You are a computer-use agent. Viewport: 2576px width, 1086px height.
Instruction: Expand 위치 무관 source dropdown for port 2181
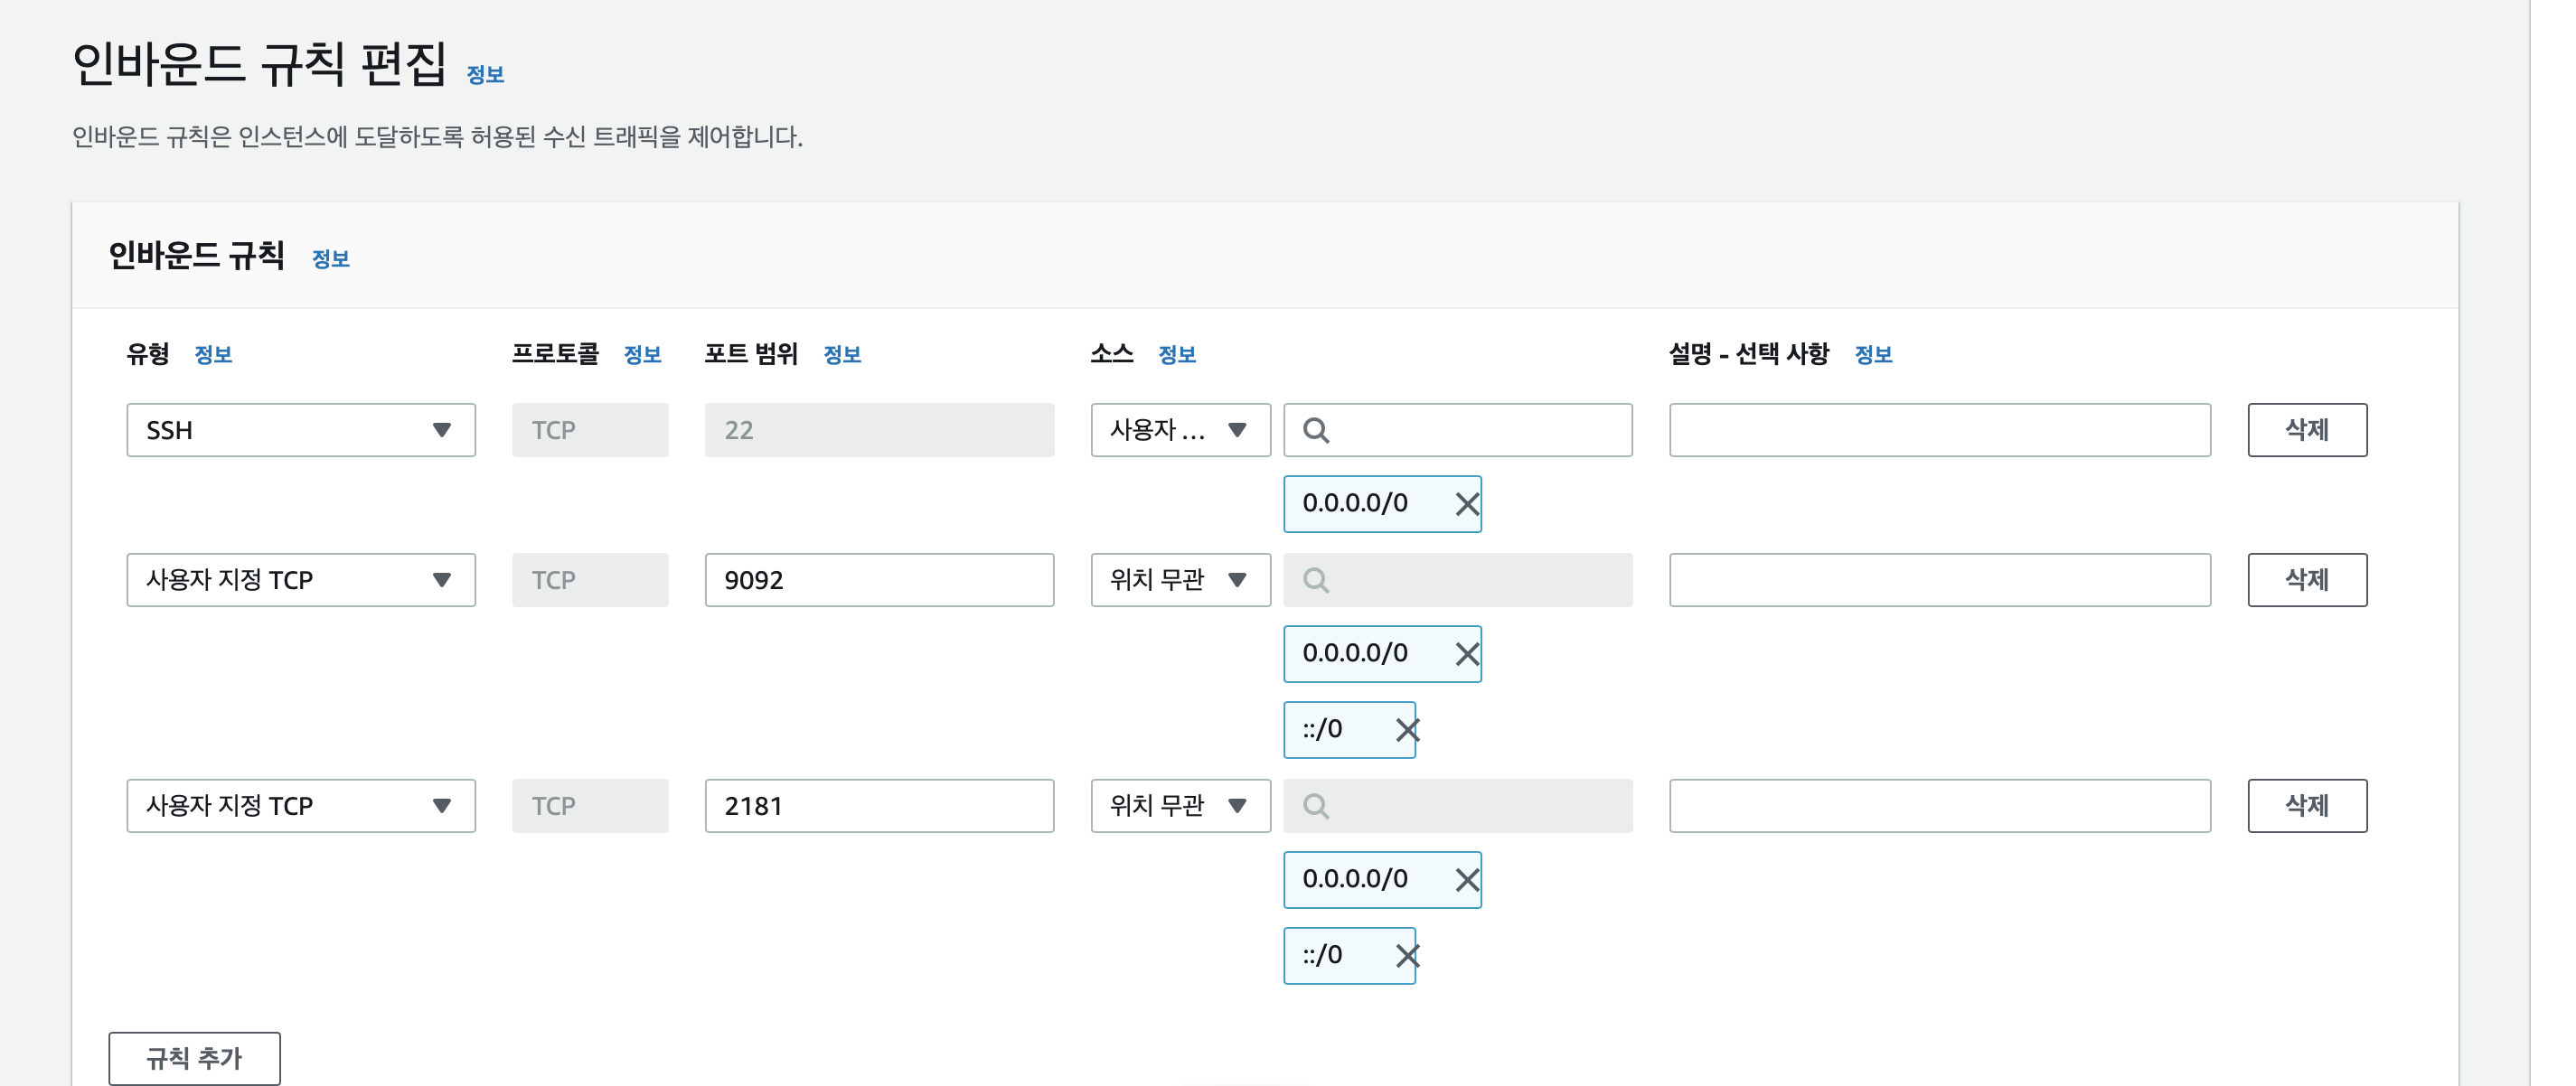1179,806
